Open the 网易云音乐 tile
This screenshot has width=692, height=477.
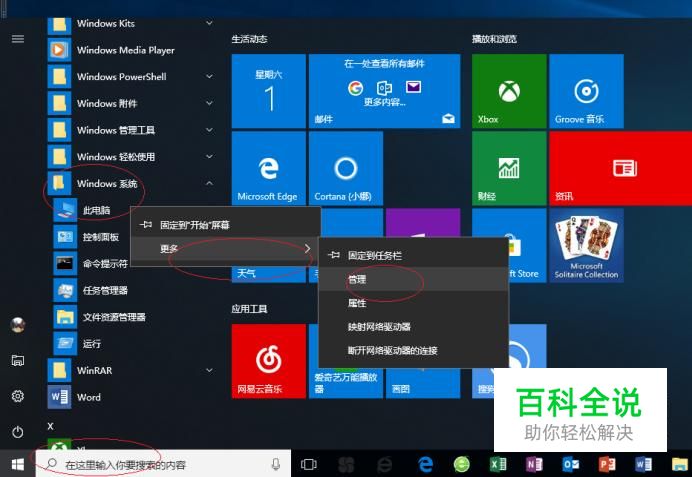coord(268,361)
